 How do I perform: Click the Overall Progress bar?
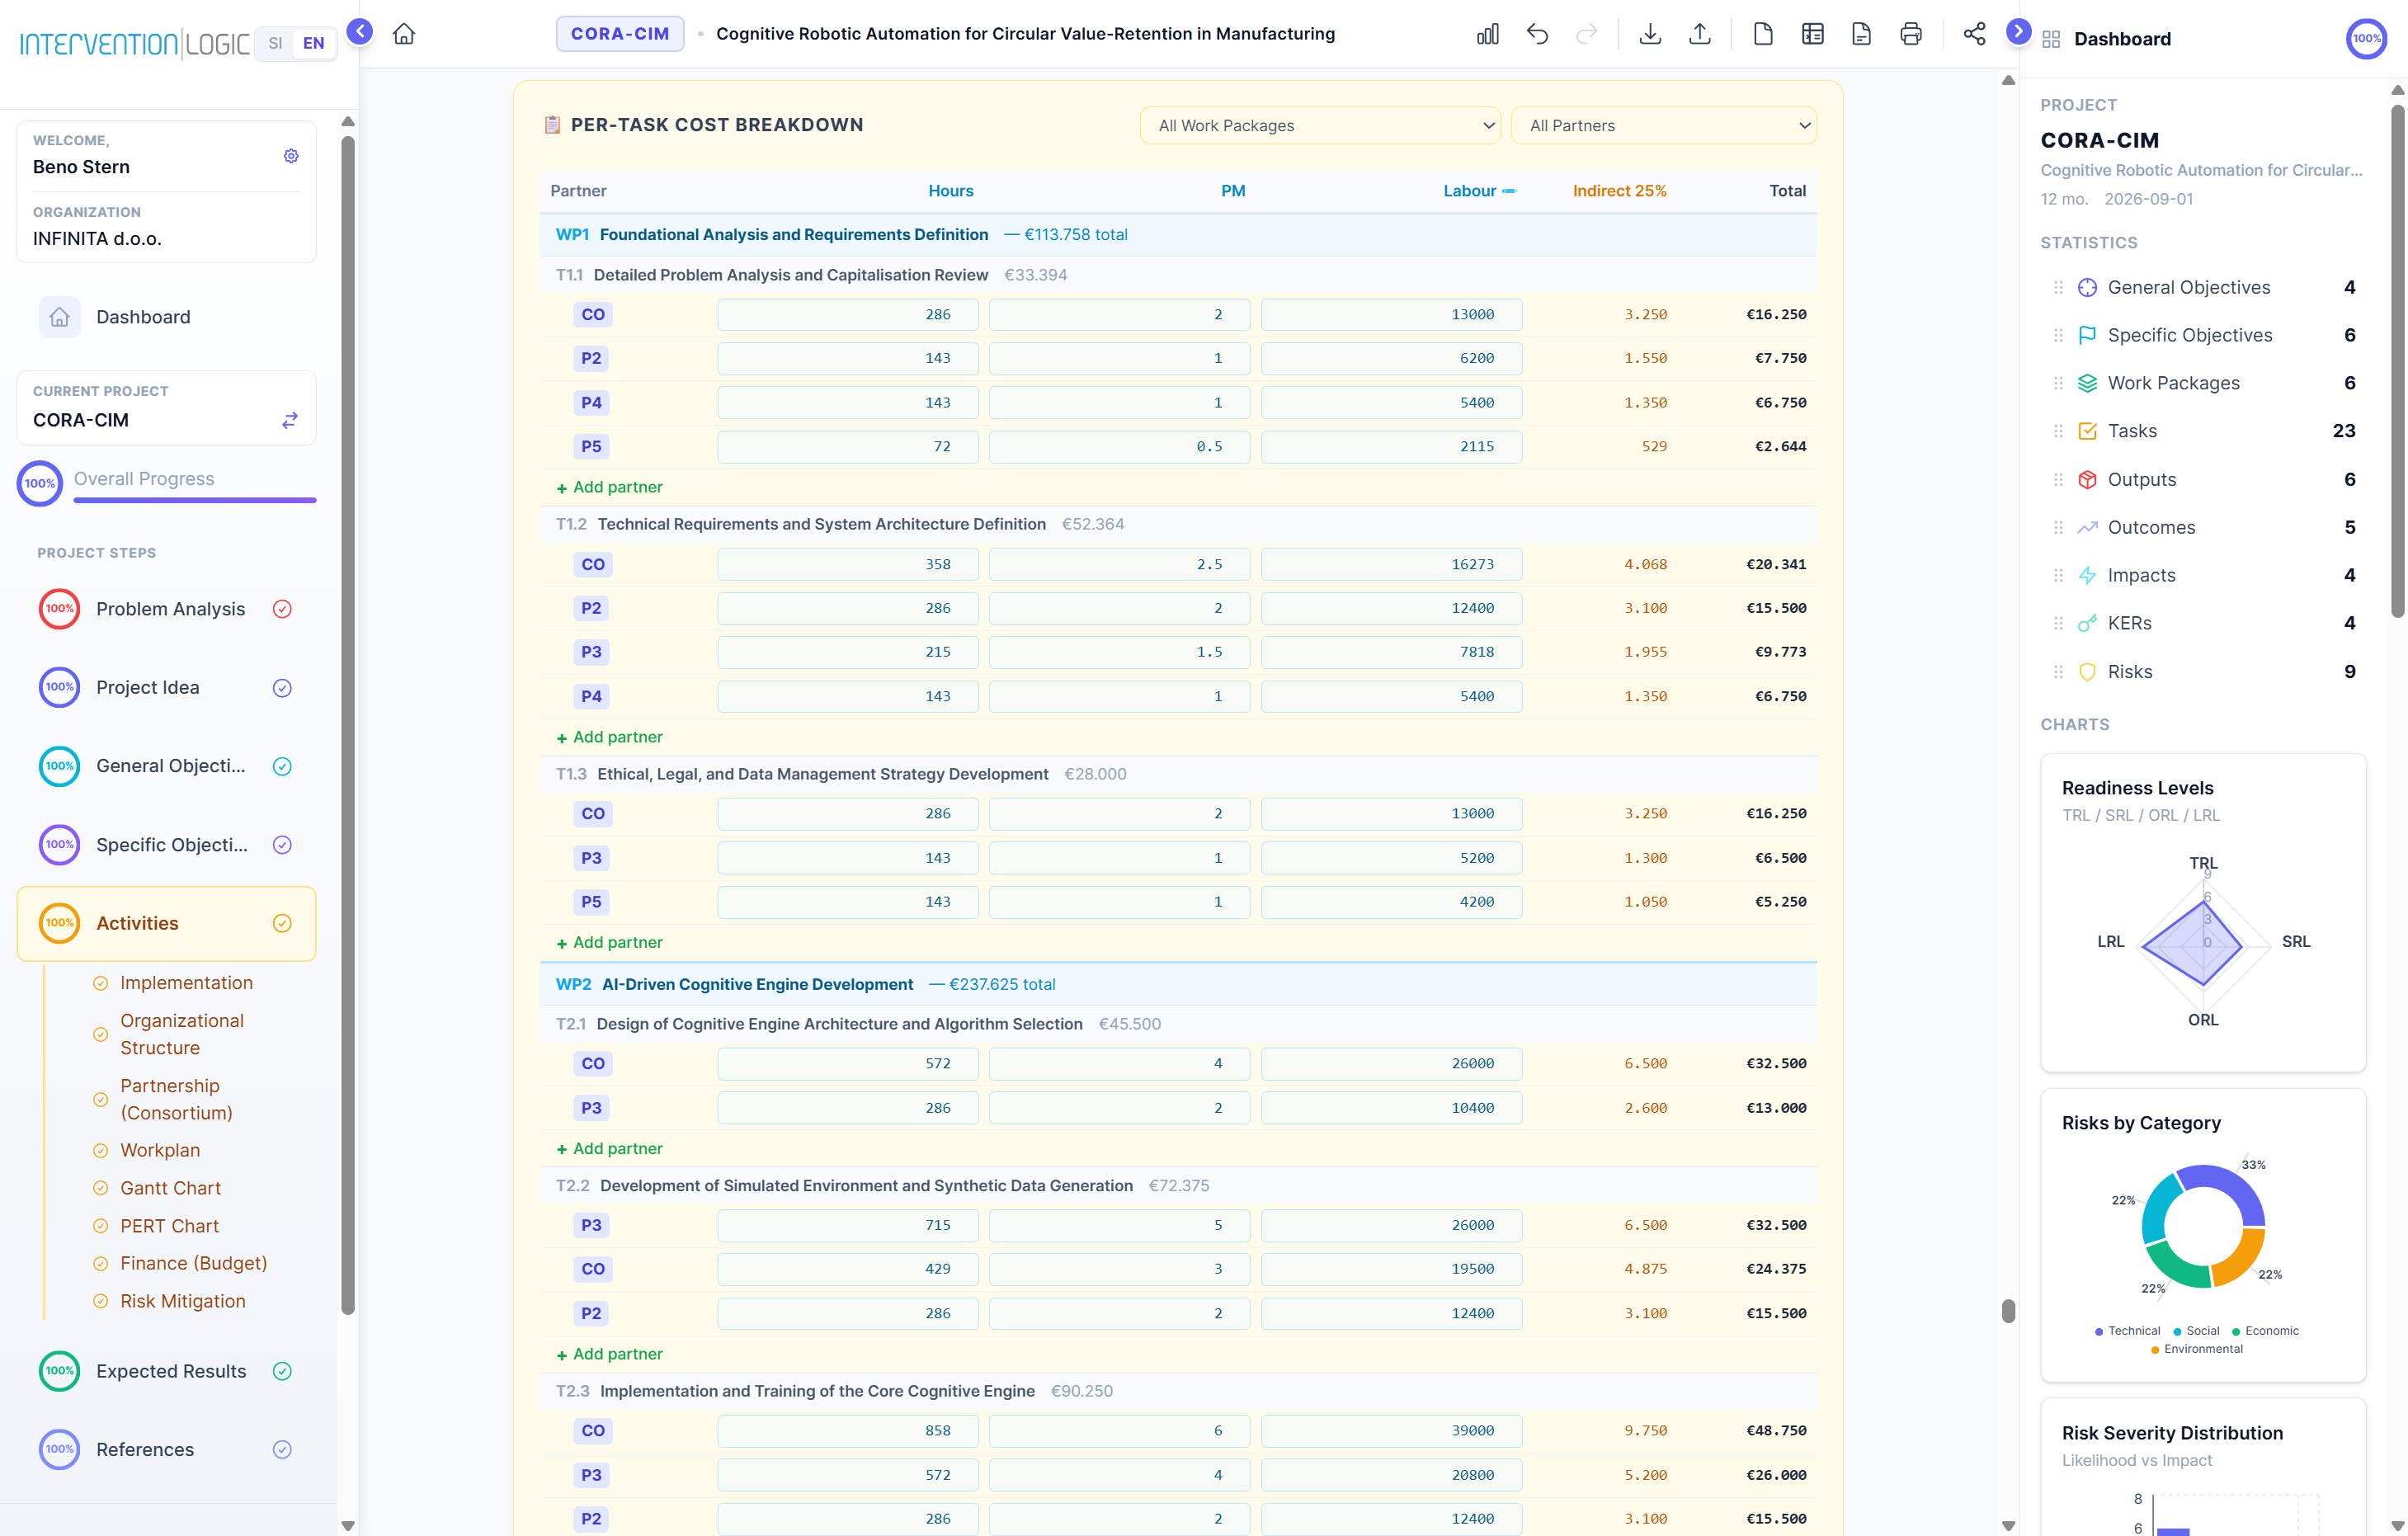(195, 499)
